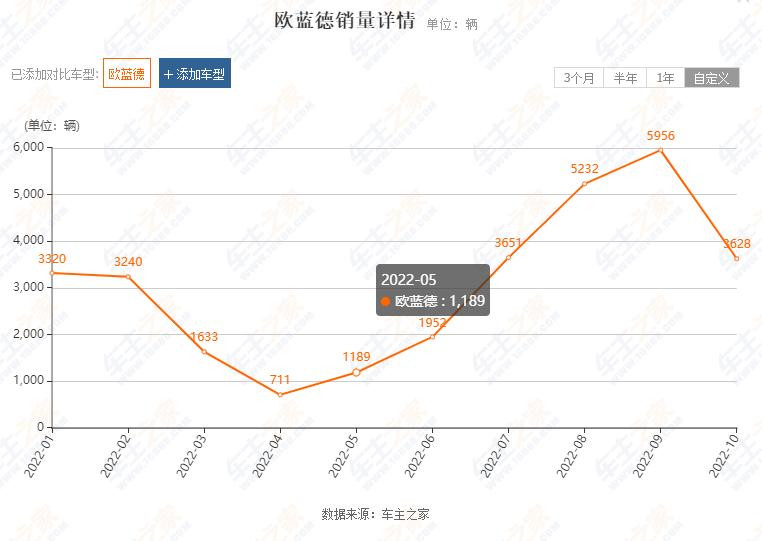Click the 2022-01 data point (3320)

(52, 273)
